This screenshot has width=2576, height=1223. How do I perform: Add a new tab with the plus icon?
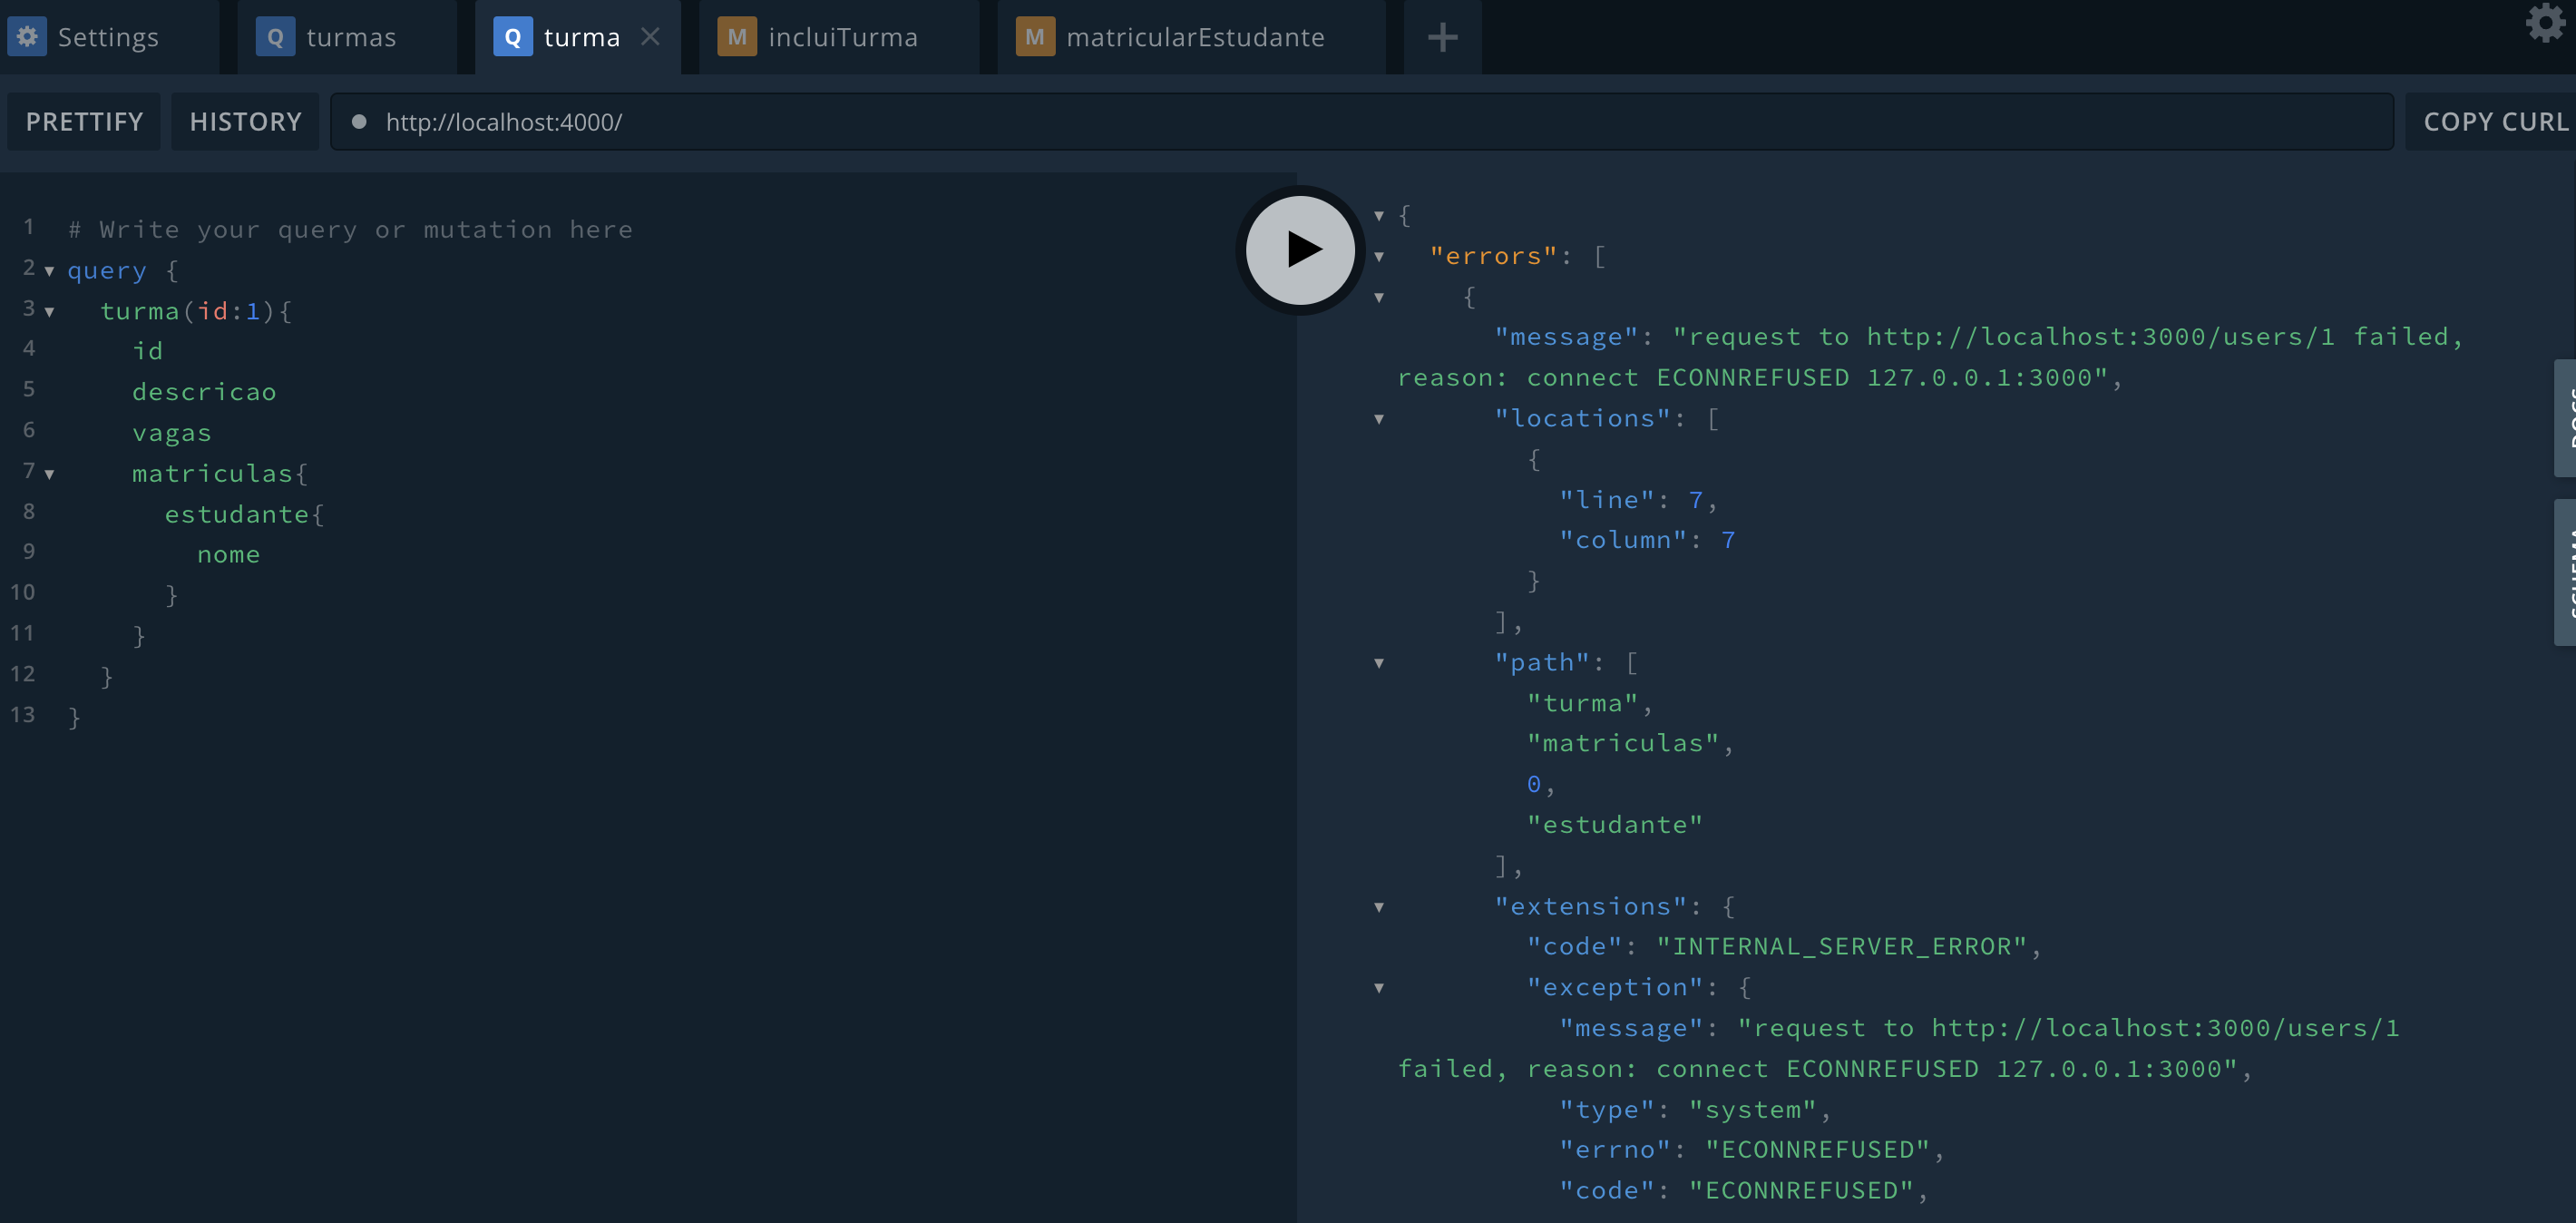coord(1442,38)
